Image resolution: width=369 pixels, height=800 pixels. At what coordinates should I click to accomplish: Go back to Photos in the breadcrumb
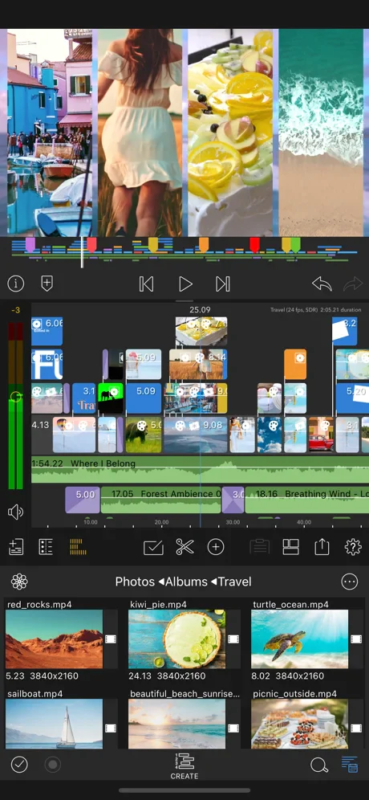pyautogui.click(x=135, y=582)
